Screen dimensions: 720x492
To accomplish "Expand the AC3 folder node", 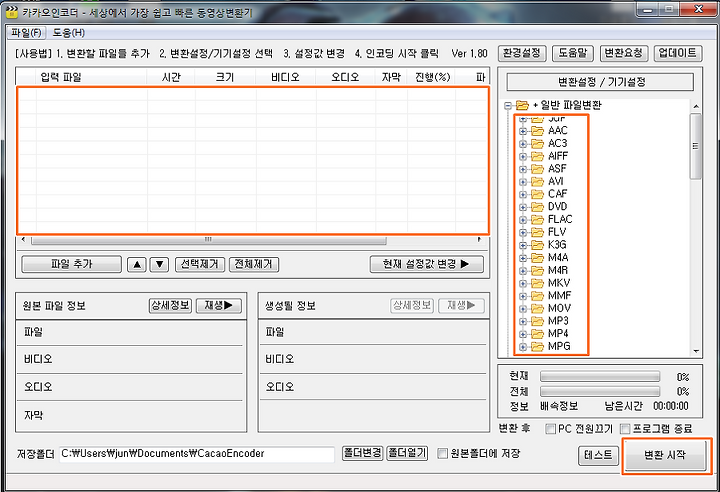I will point(523,144).
